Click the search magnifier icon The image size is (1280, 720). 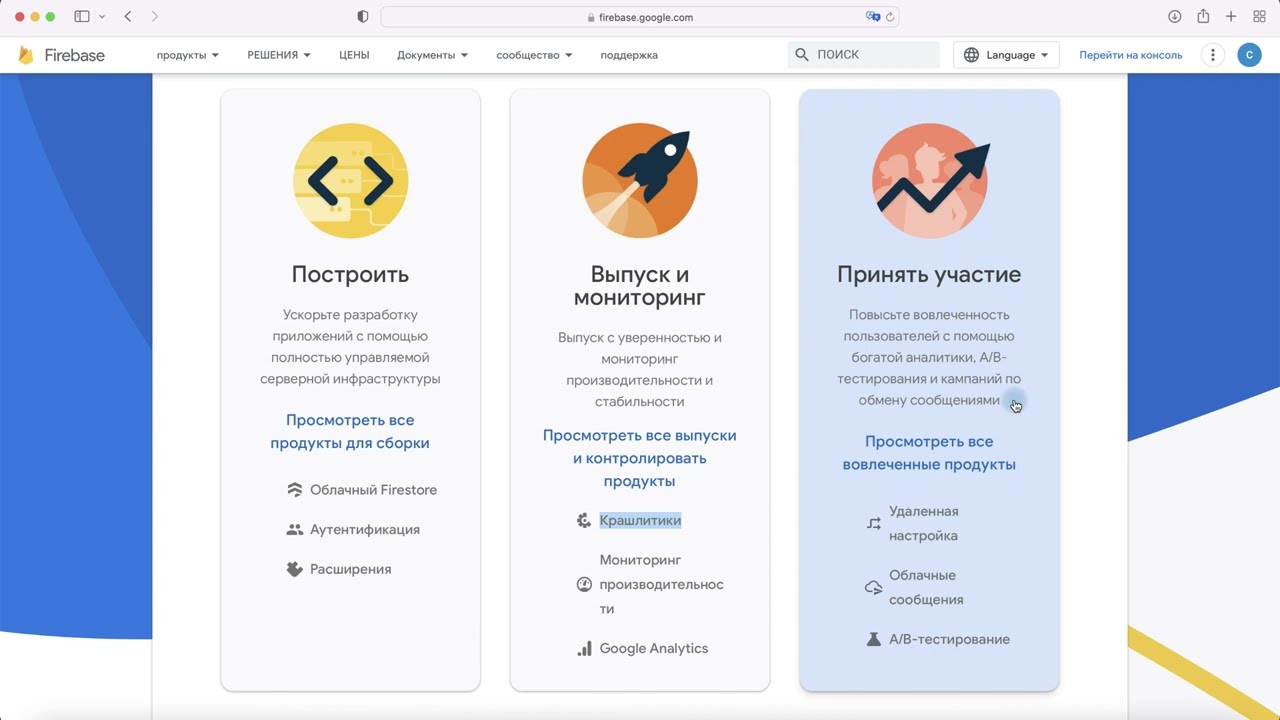tap(802, 55)
